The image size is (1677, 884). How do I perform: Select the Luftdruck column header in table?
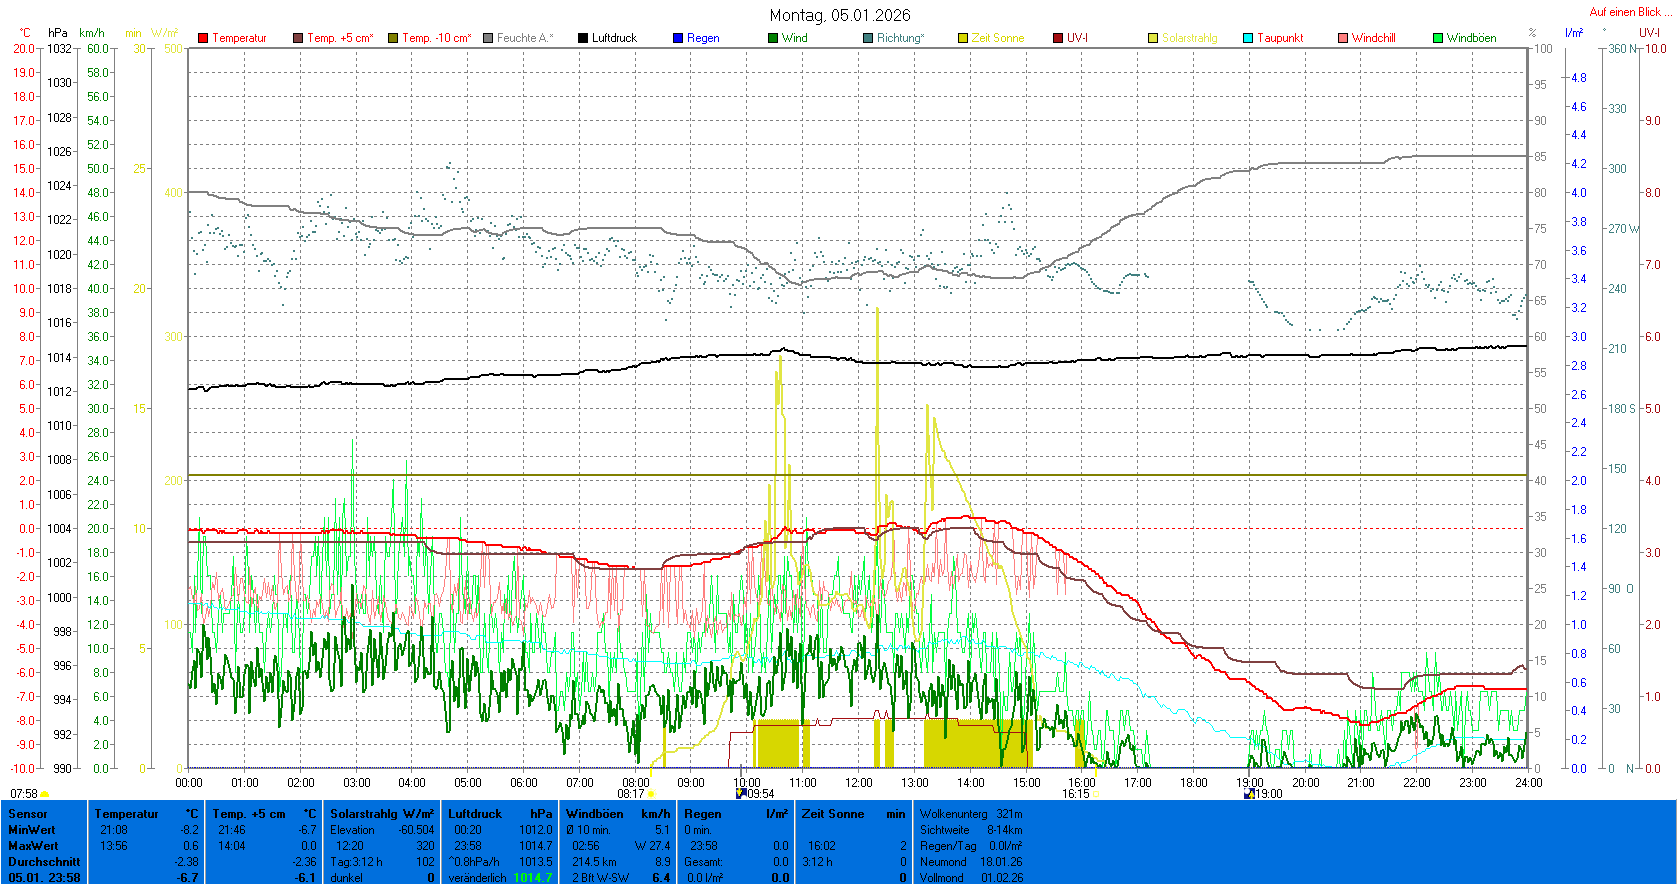coord(474,814)
